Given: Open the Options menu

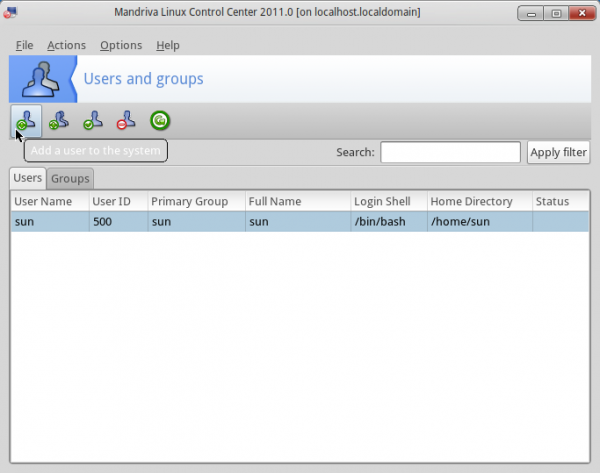Looking at the screenshot, I should [121, 45].
